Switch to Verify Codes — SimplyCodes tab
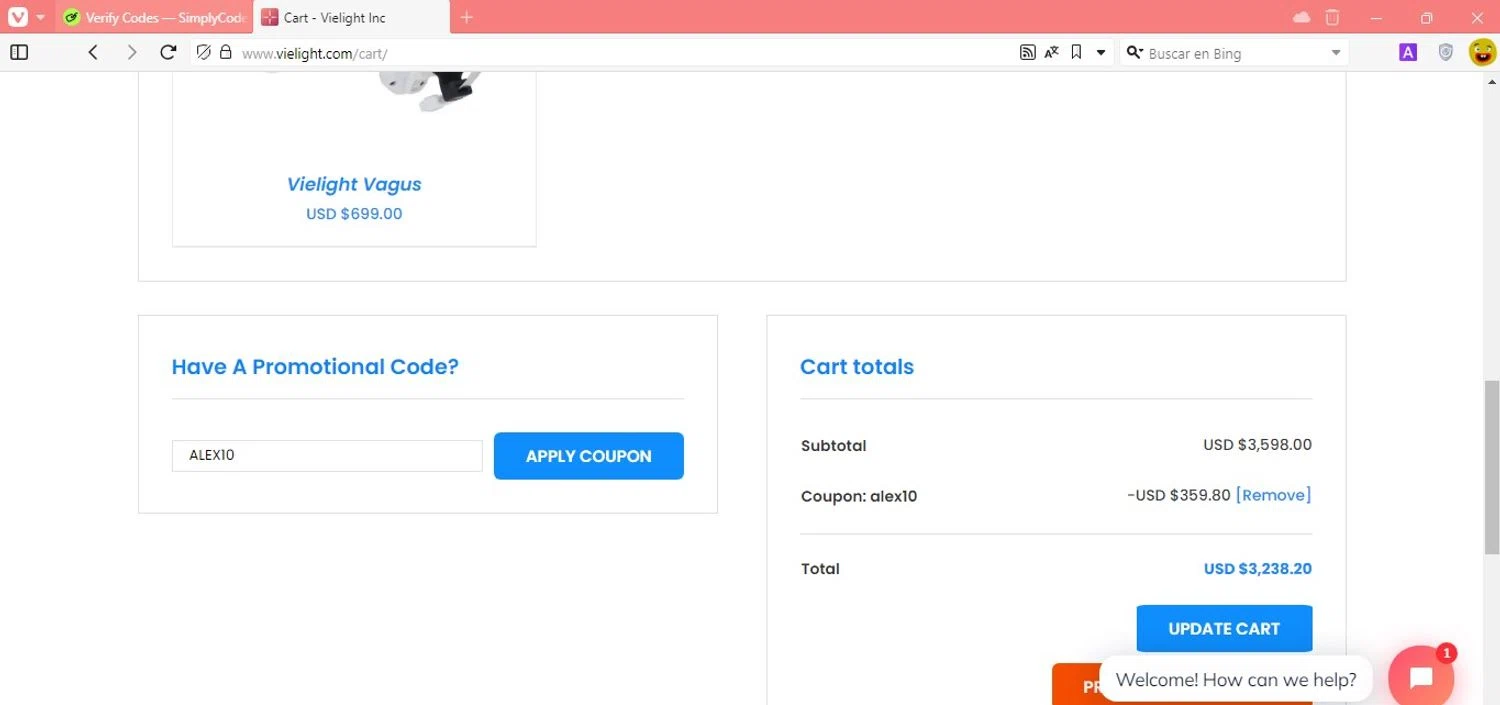The image size is (1500, 705). coord(154,18)
